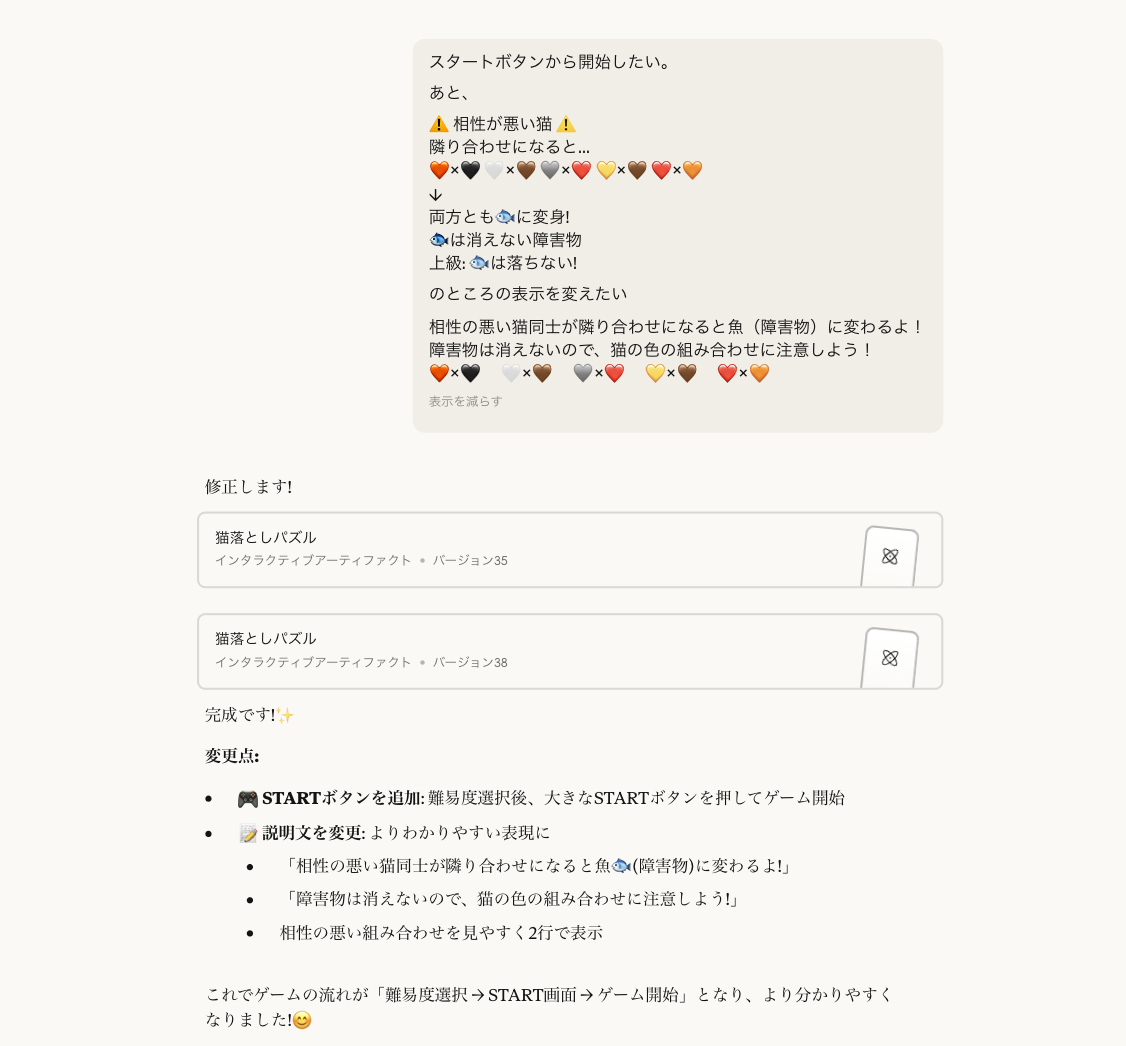The height and width of the screenshot is (1046, 1126).
Task: Click the ⚠️ warning emoji before 相性が悪い猫
Action: point(437,124)
